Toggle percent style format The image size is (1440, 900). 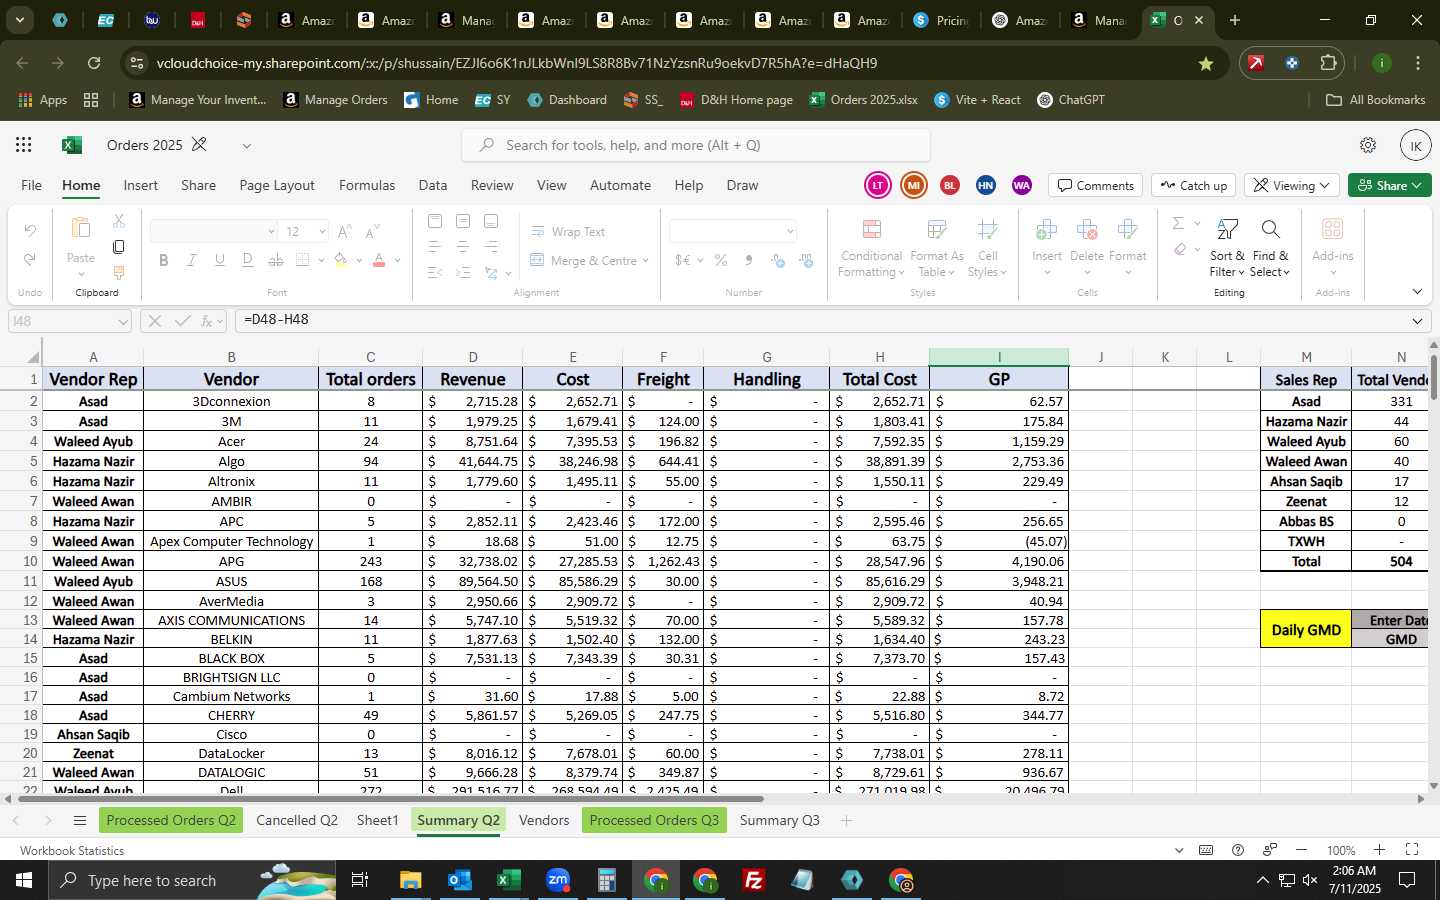(x=720, y=260)
